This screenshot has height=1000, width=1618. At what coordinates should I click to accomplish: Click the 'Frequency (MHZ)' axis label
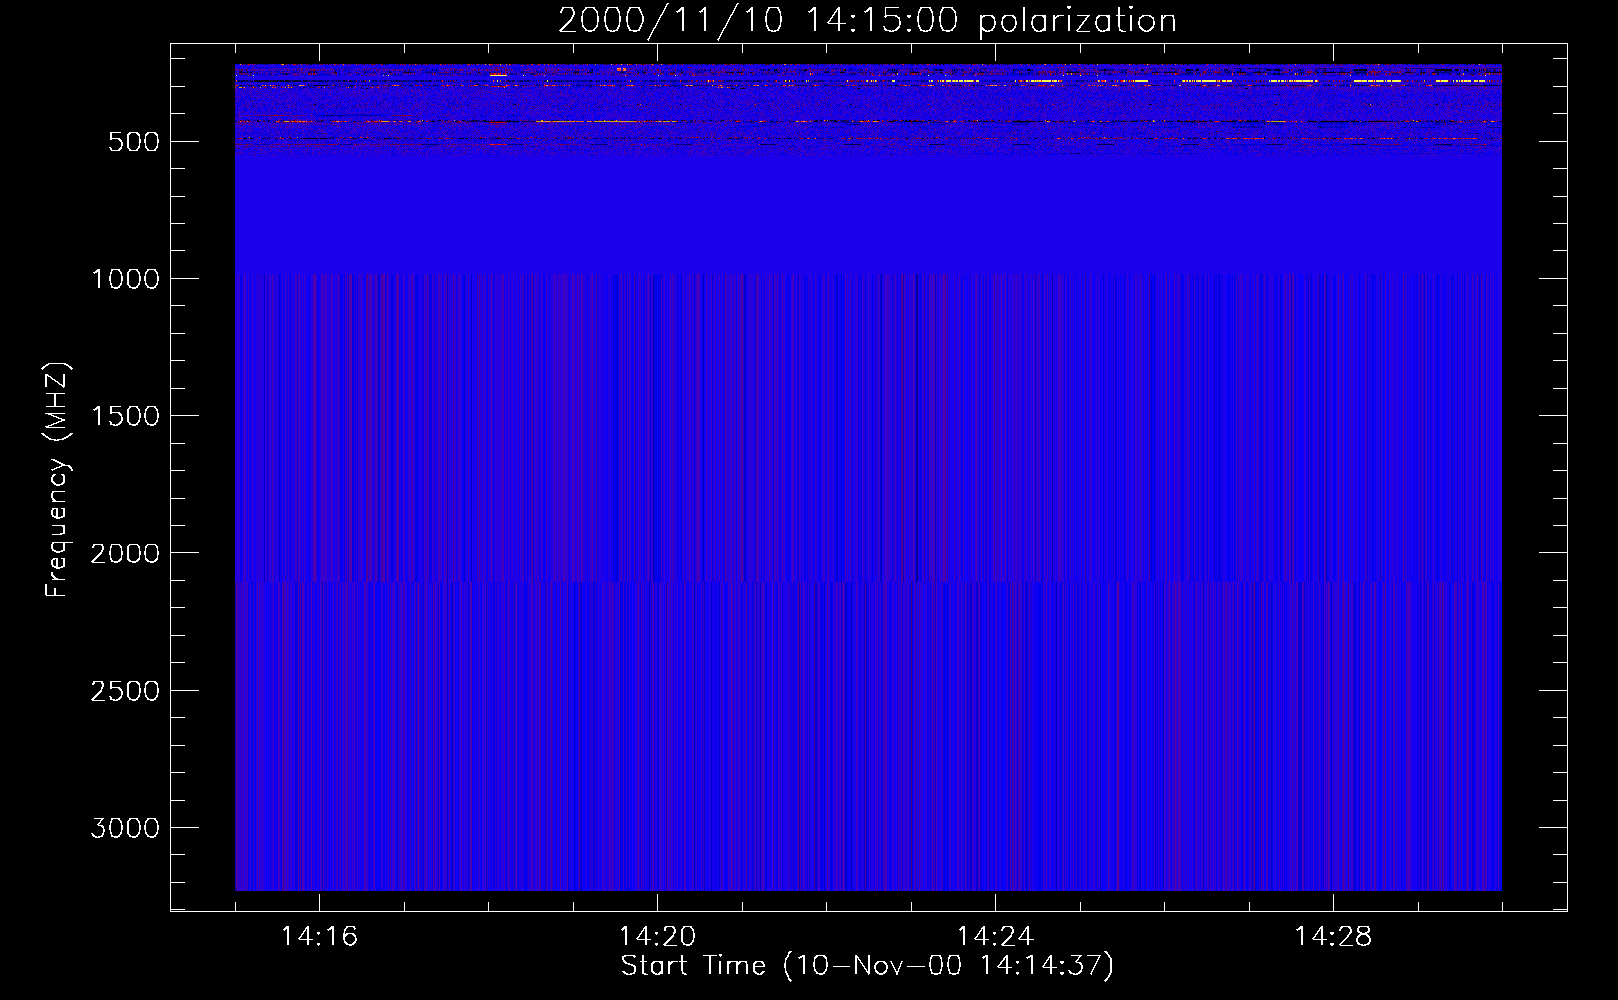tap(57, 479)
